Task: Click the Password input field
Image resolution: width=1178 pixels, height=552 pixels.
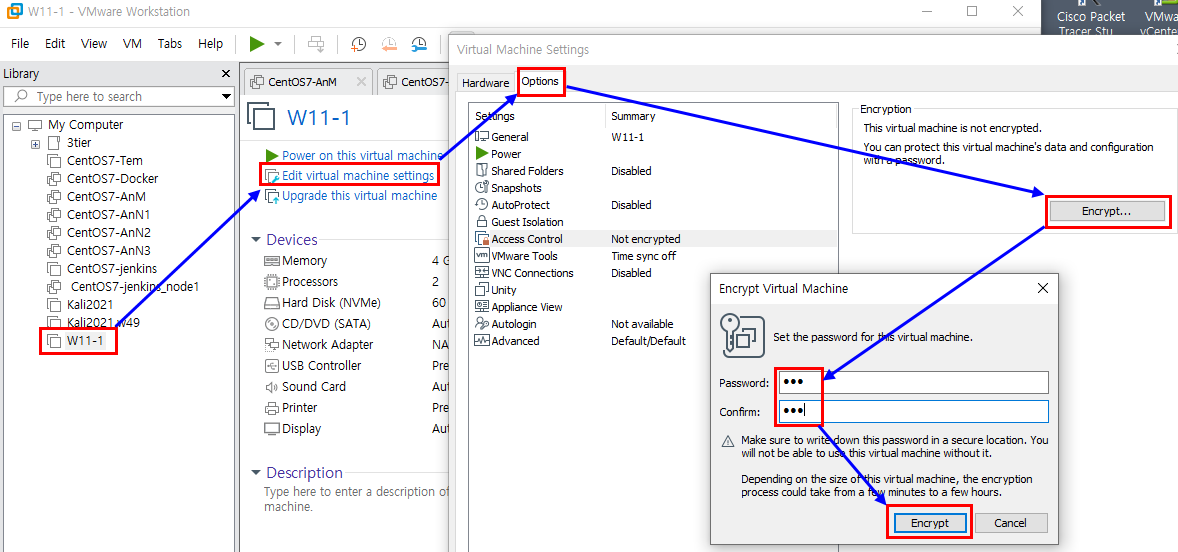Action: tap(913, 383)
